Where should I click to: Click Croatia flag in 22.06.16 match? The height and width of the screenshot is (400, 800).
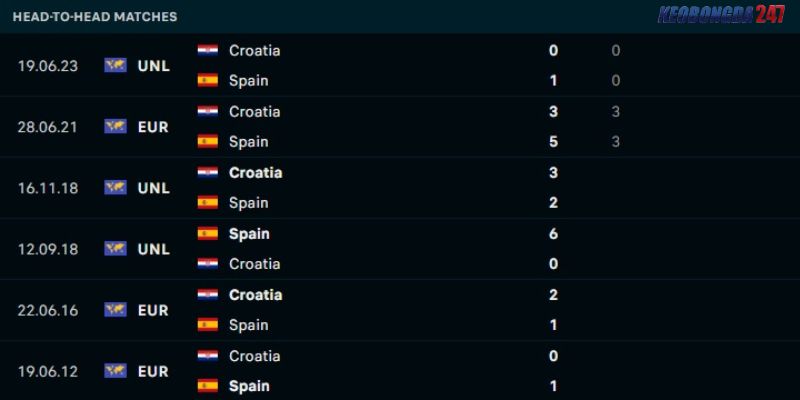point(208,294)
